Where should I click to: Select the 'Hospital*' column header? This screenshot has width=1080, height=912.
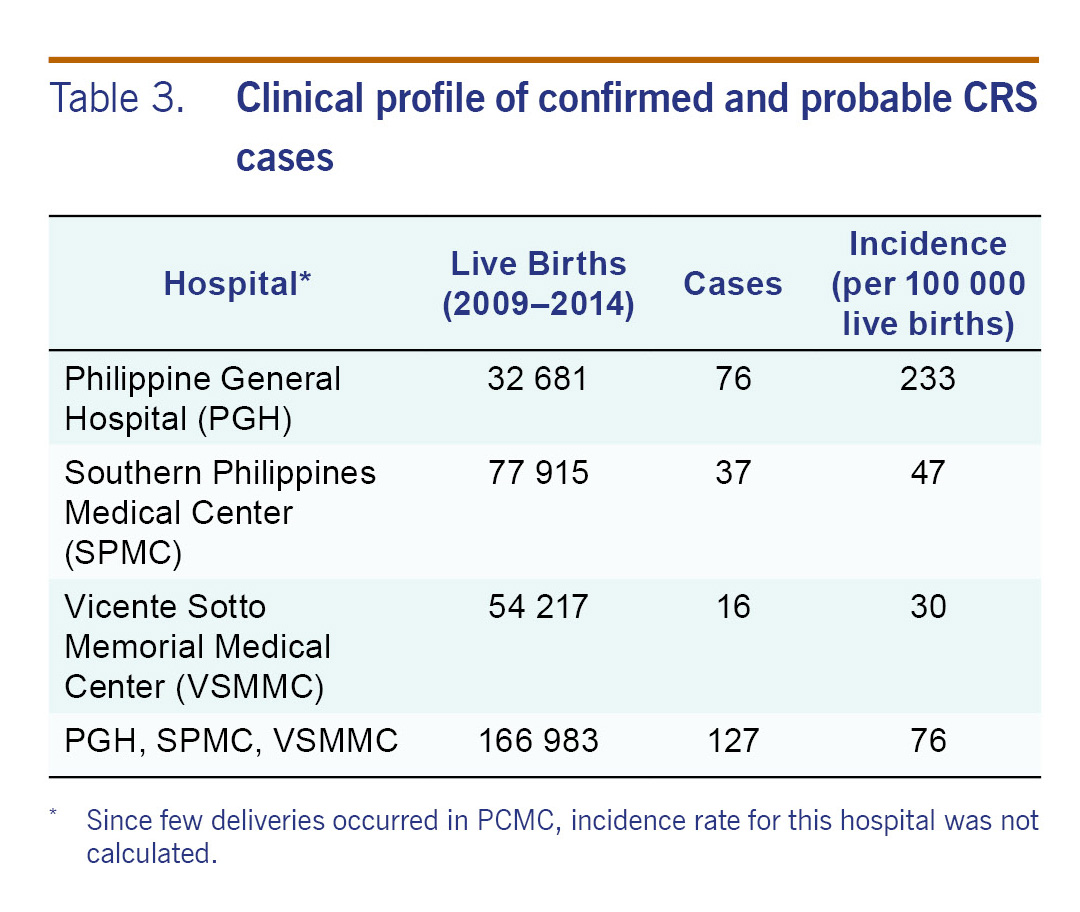click(238, 284)
